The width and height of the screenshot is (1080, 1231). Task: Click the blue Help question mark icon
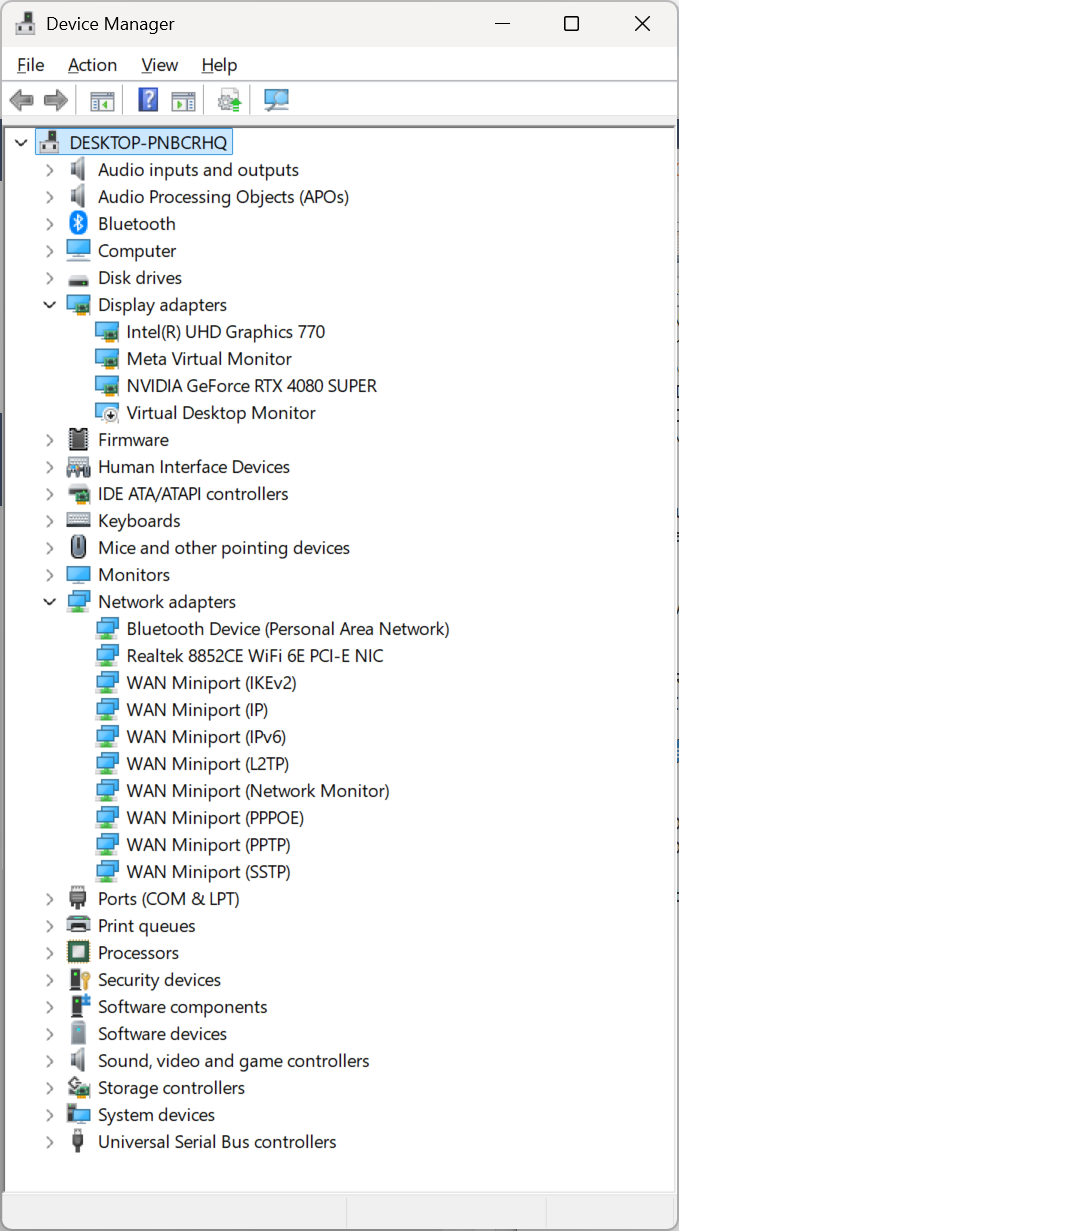[x=148, y=100]
